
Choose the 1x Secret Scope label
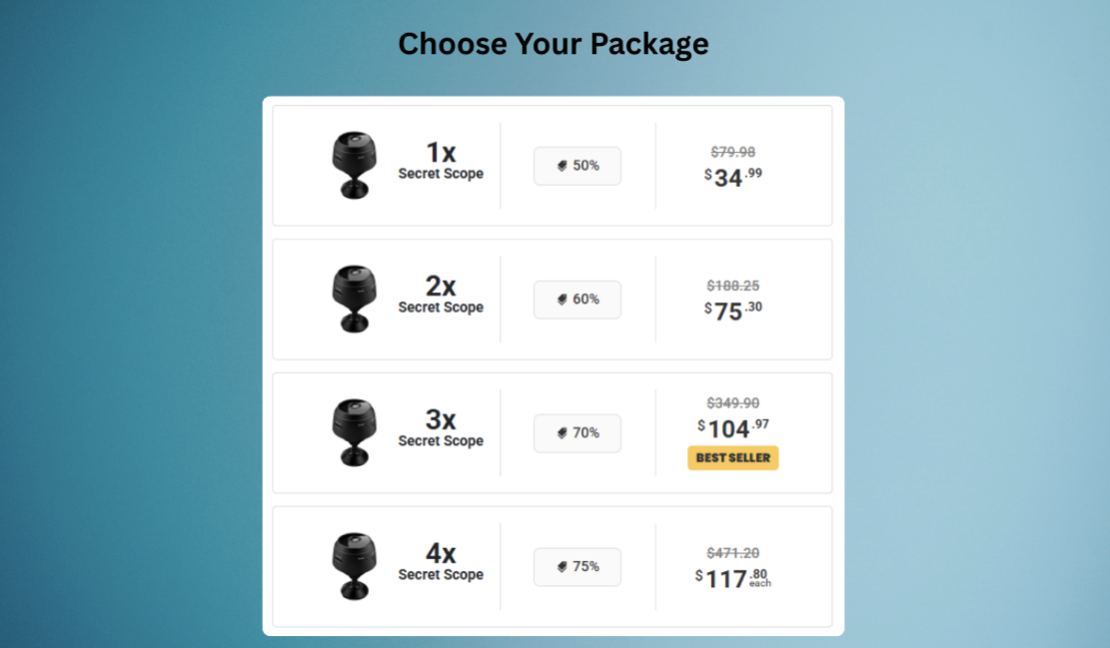tap(440, 161)
